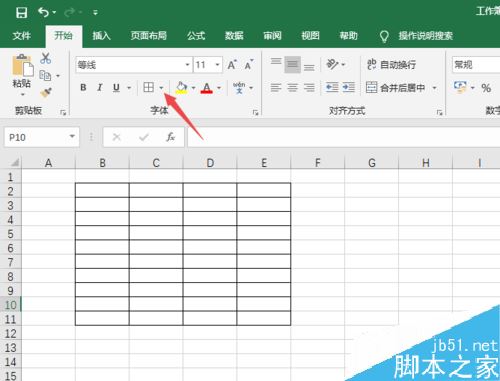Click Merge and Center (合并后居中)
Image resolution: width=500 pixels, height=381 pixels.
coord(396,88)
